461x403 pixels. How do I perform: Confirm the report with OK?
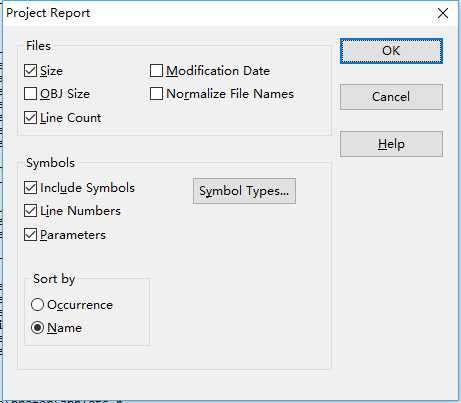point(391,51)
